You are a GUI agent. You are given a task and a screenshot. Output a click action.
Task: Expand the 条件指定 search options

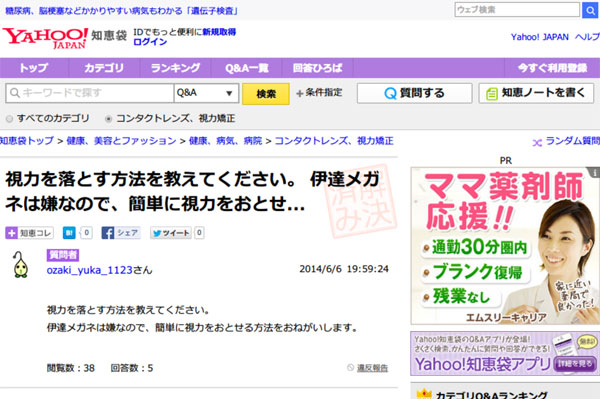pos(319,93)
